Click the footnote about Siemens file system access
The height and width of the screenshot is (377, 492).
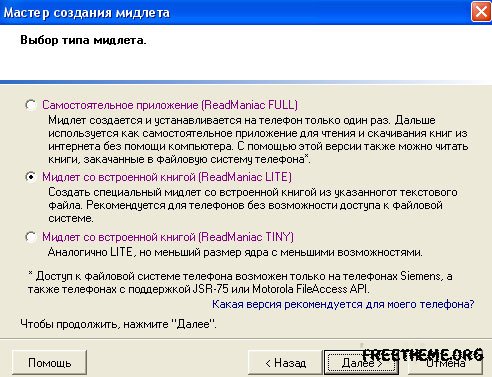pos(240,282)
